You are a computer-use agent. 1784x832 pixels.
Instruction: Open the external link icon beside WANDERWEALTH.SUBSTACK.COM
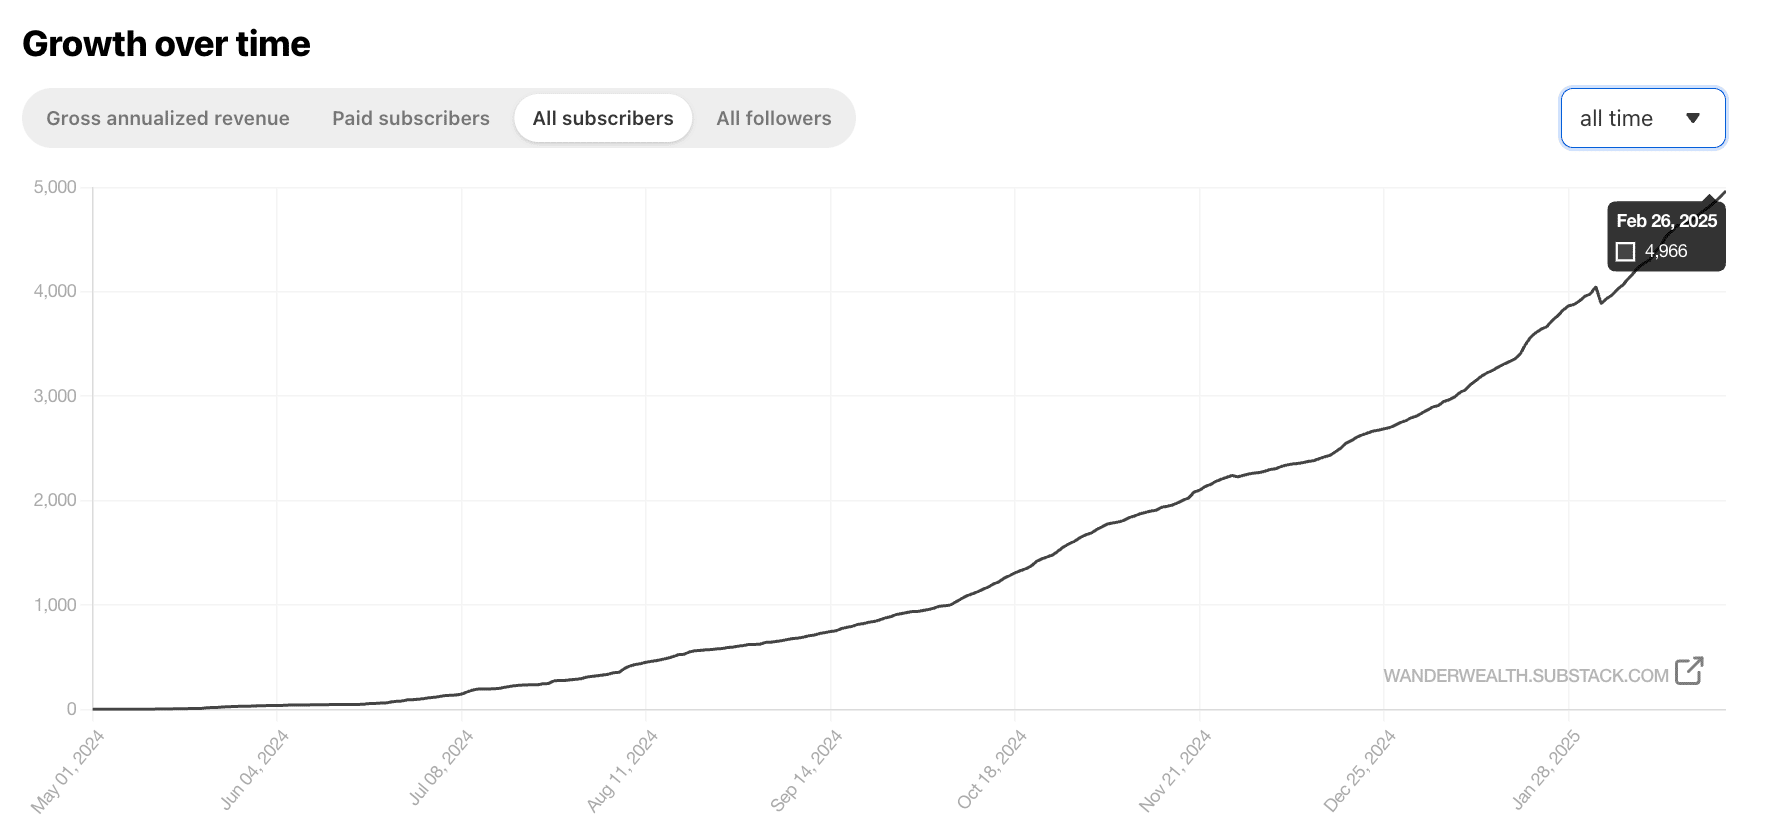coord(1689,671)
